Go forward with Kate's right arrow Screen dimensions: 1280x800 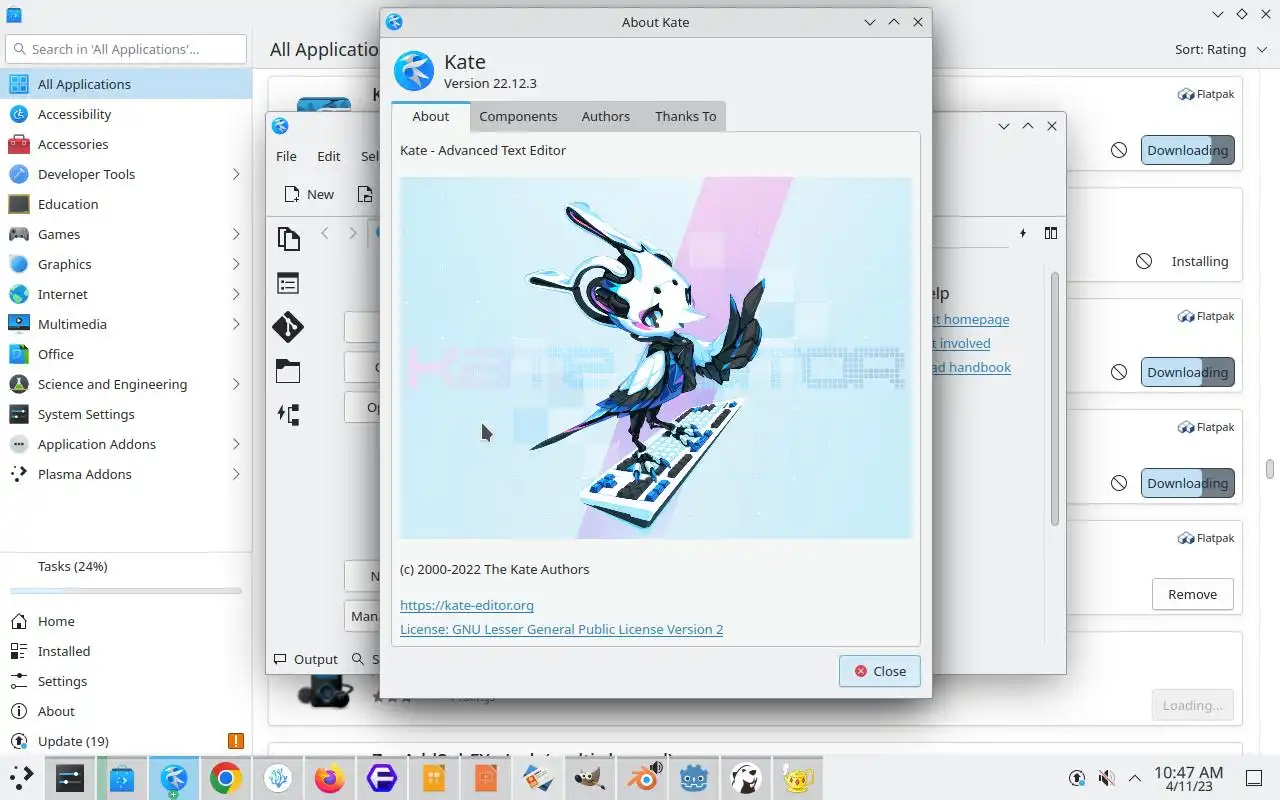(x=352, y=233)
